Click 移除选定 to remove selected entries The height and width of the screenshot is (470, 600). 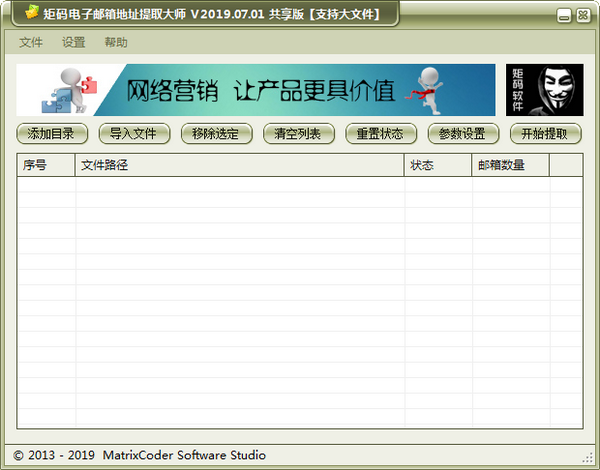216,134
